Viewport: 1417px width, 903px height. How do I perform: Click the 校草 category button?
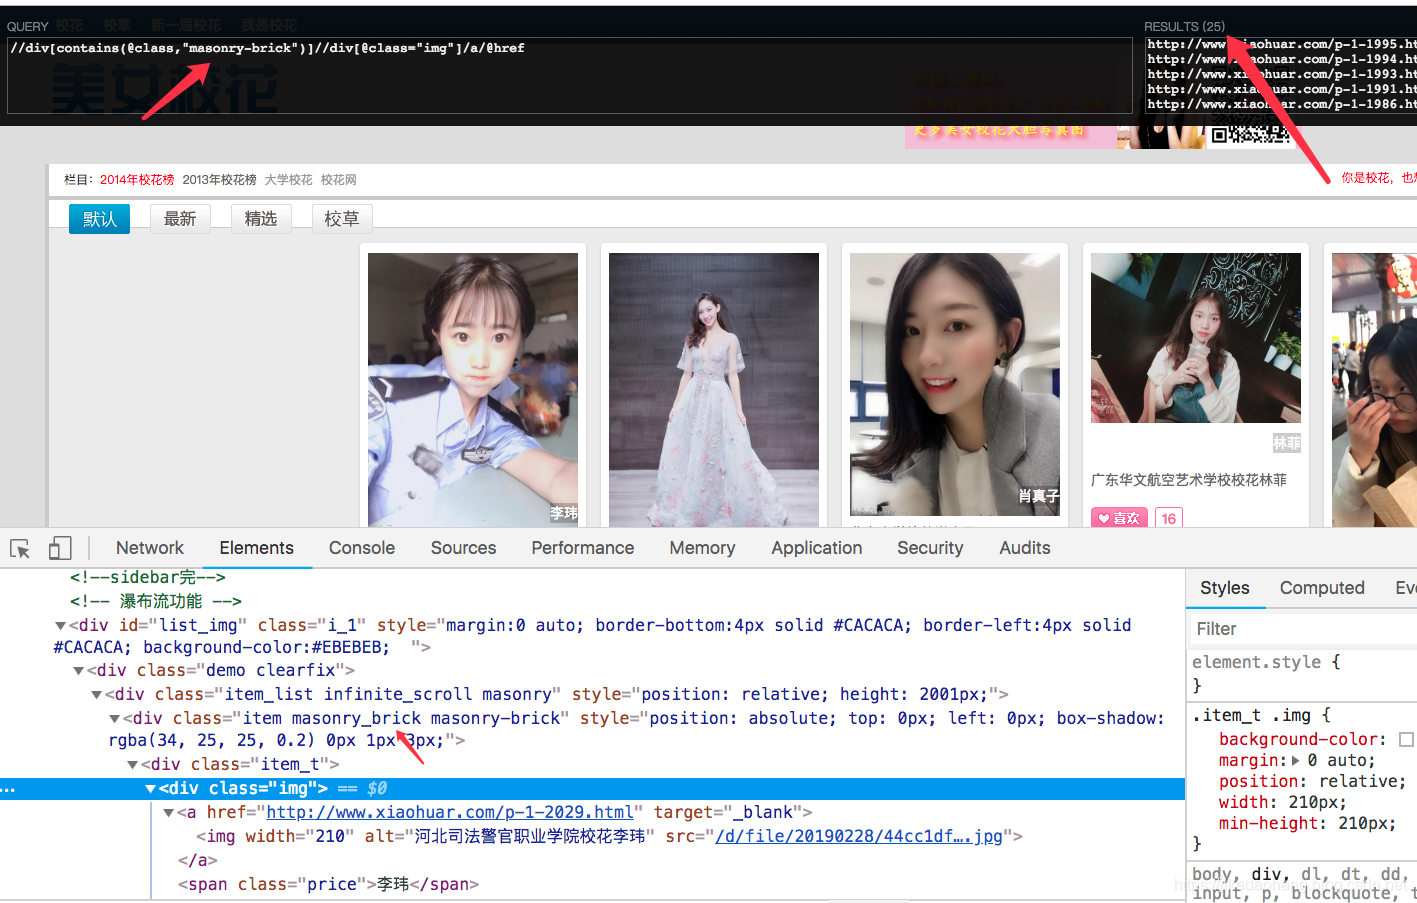(342, 219)
